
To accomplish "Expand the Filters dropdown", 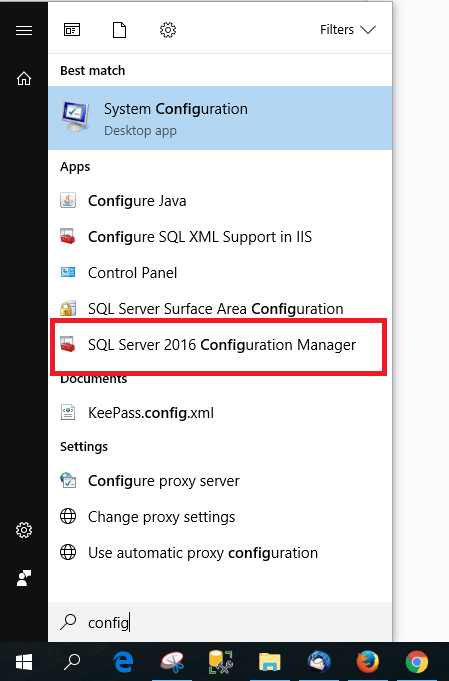I will (x=347, y=30).
